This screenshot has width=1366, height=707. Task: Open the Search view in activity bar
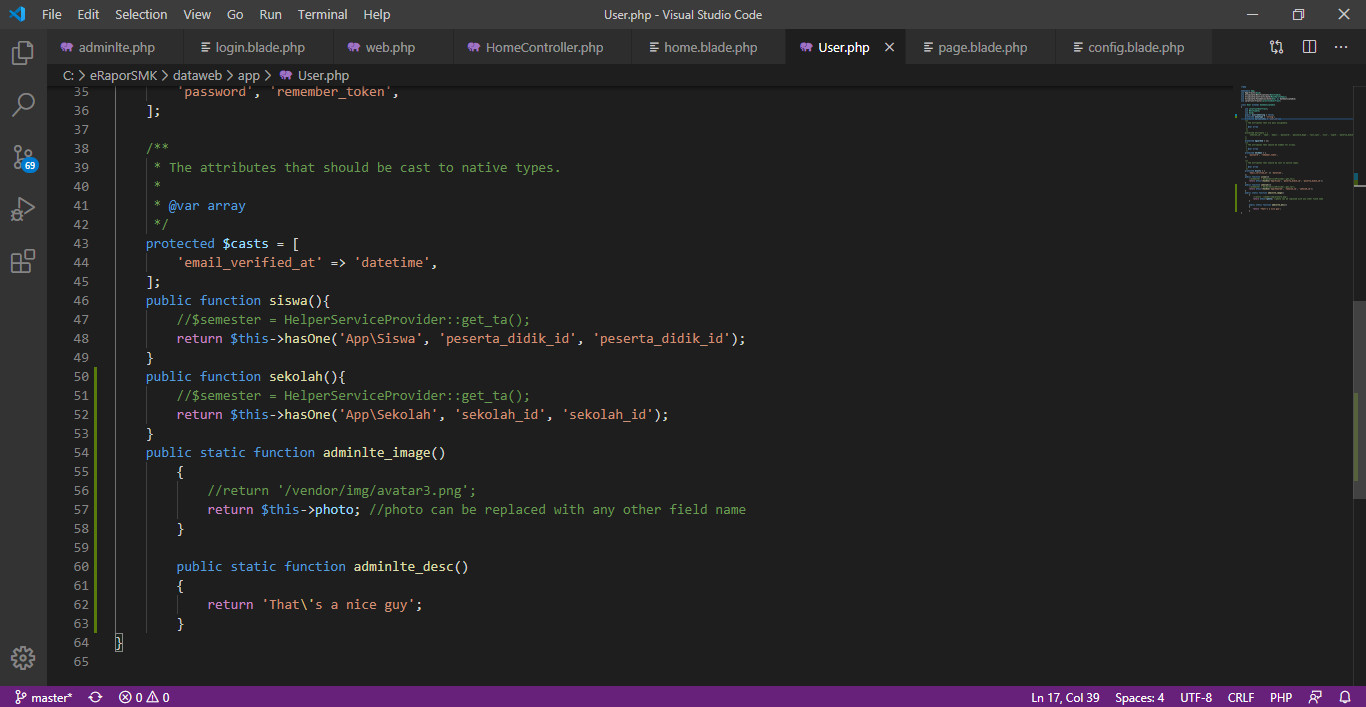pos(23,105)
